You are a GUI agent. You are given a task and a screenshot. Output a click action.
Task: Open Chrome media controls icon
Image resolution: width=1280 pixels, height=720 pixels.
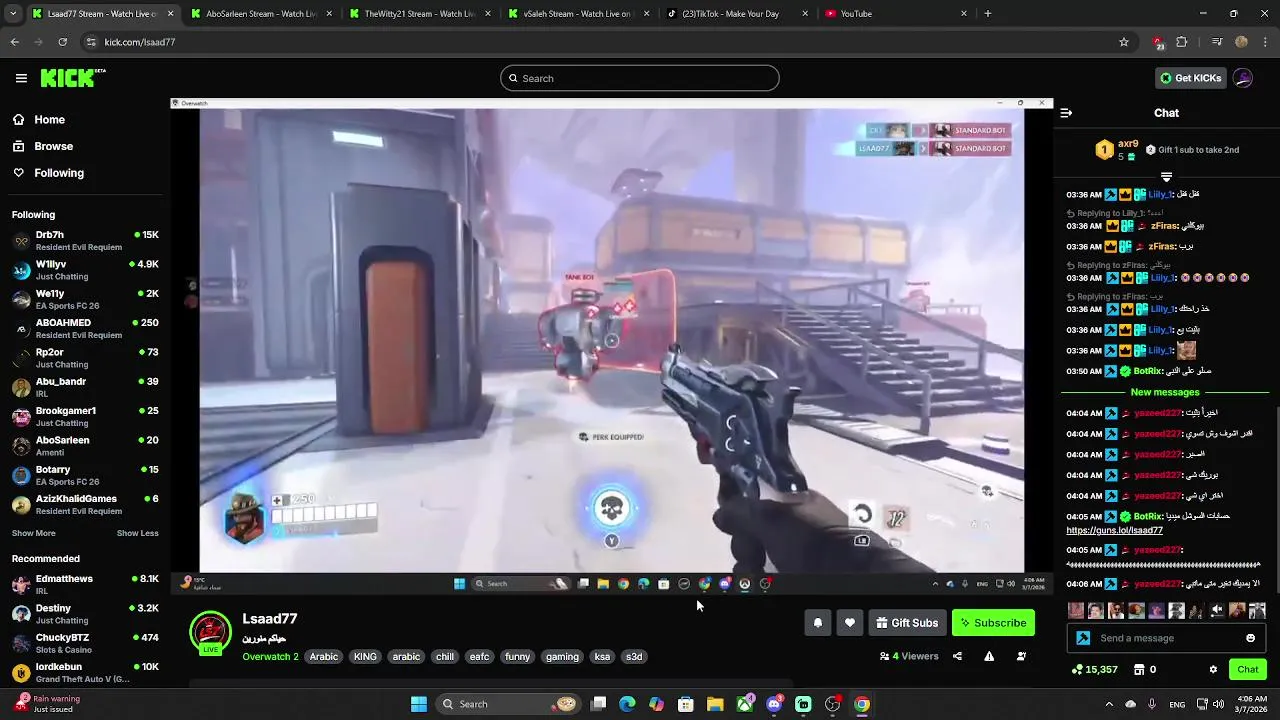pos(1217,42)
